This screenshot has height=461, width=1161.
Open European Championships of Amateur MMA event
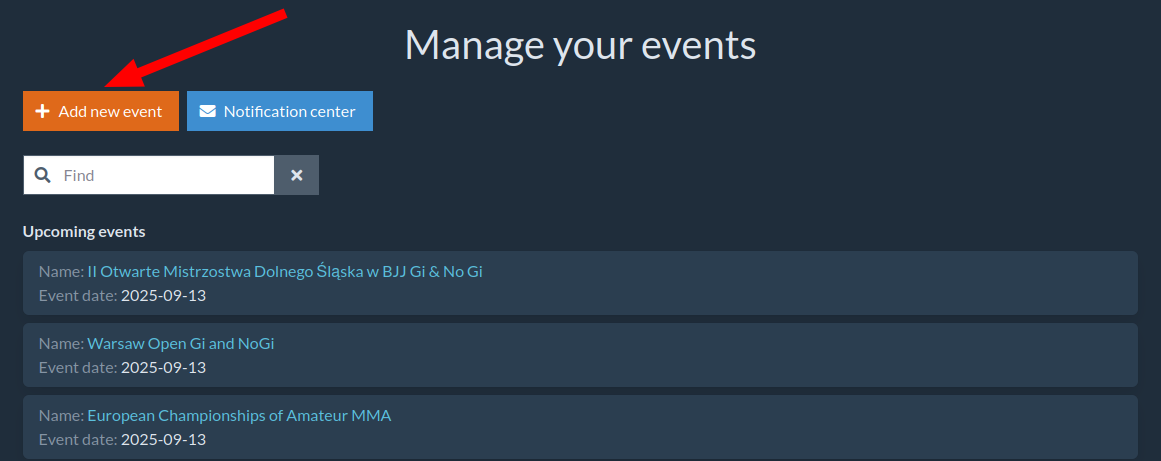(239, 415)
